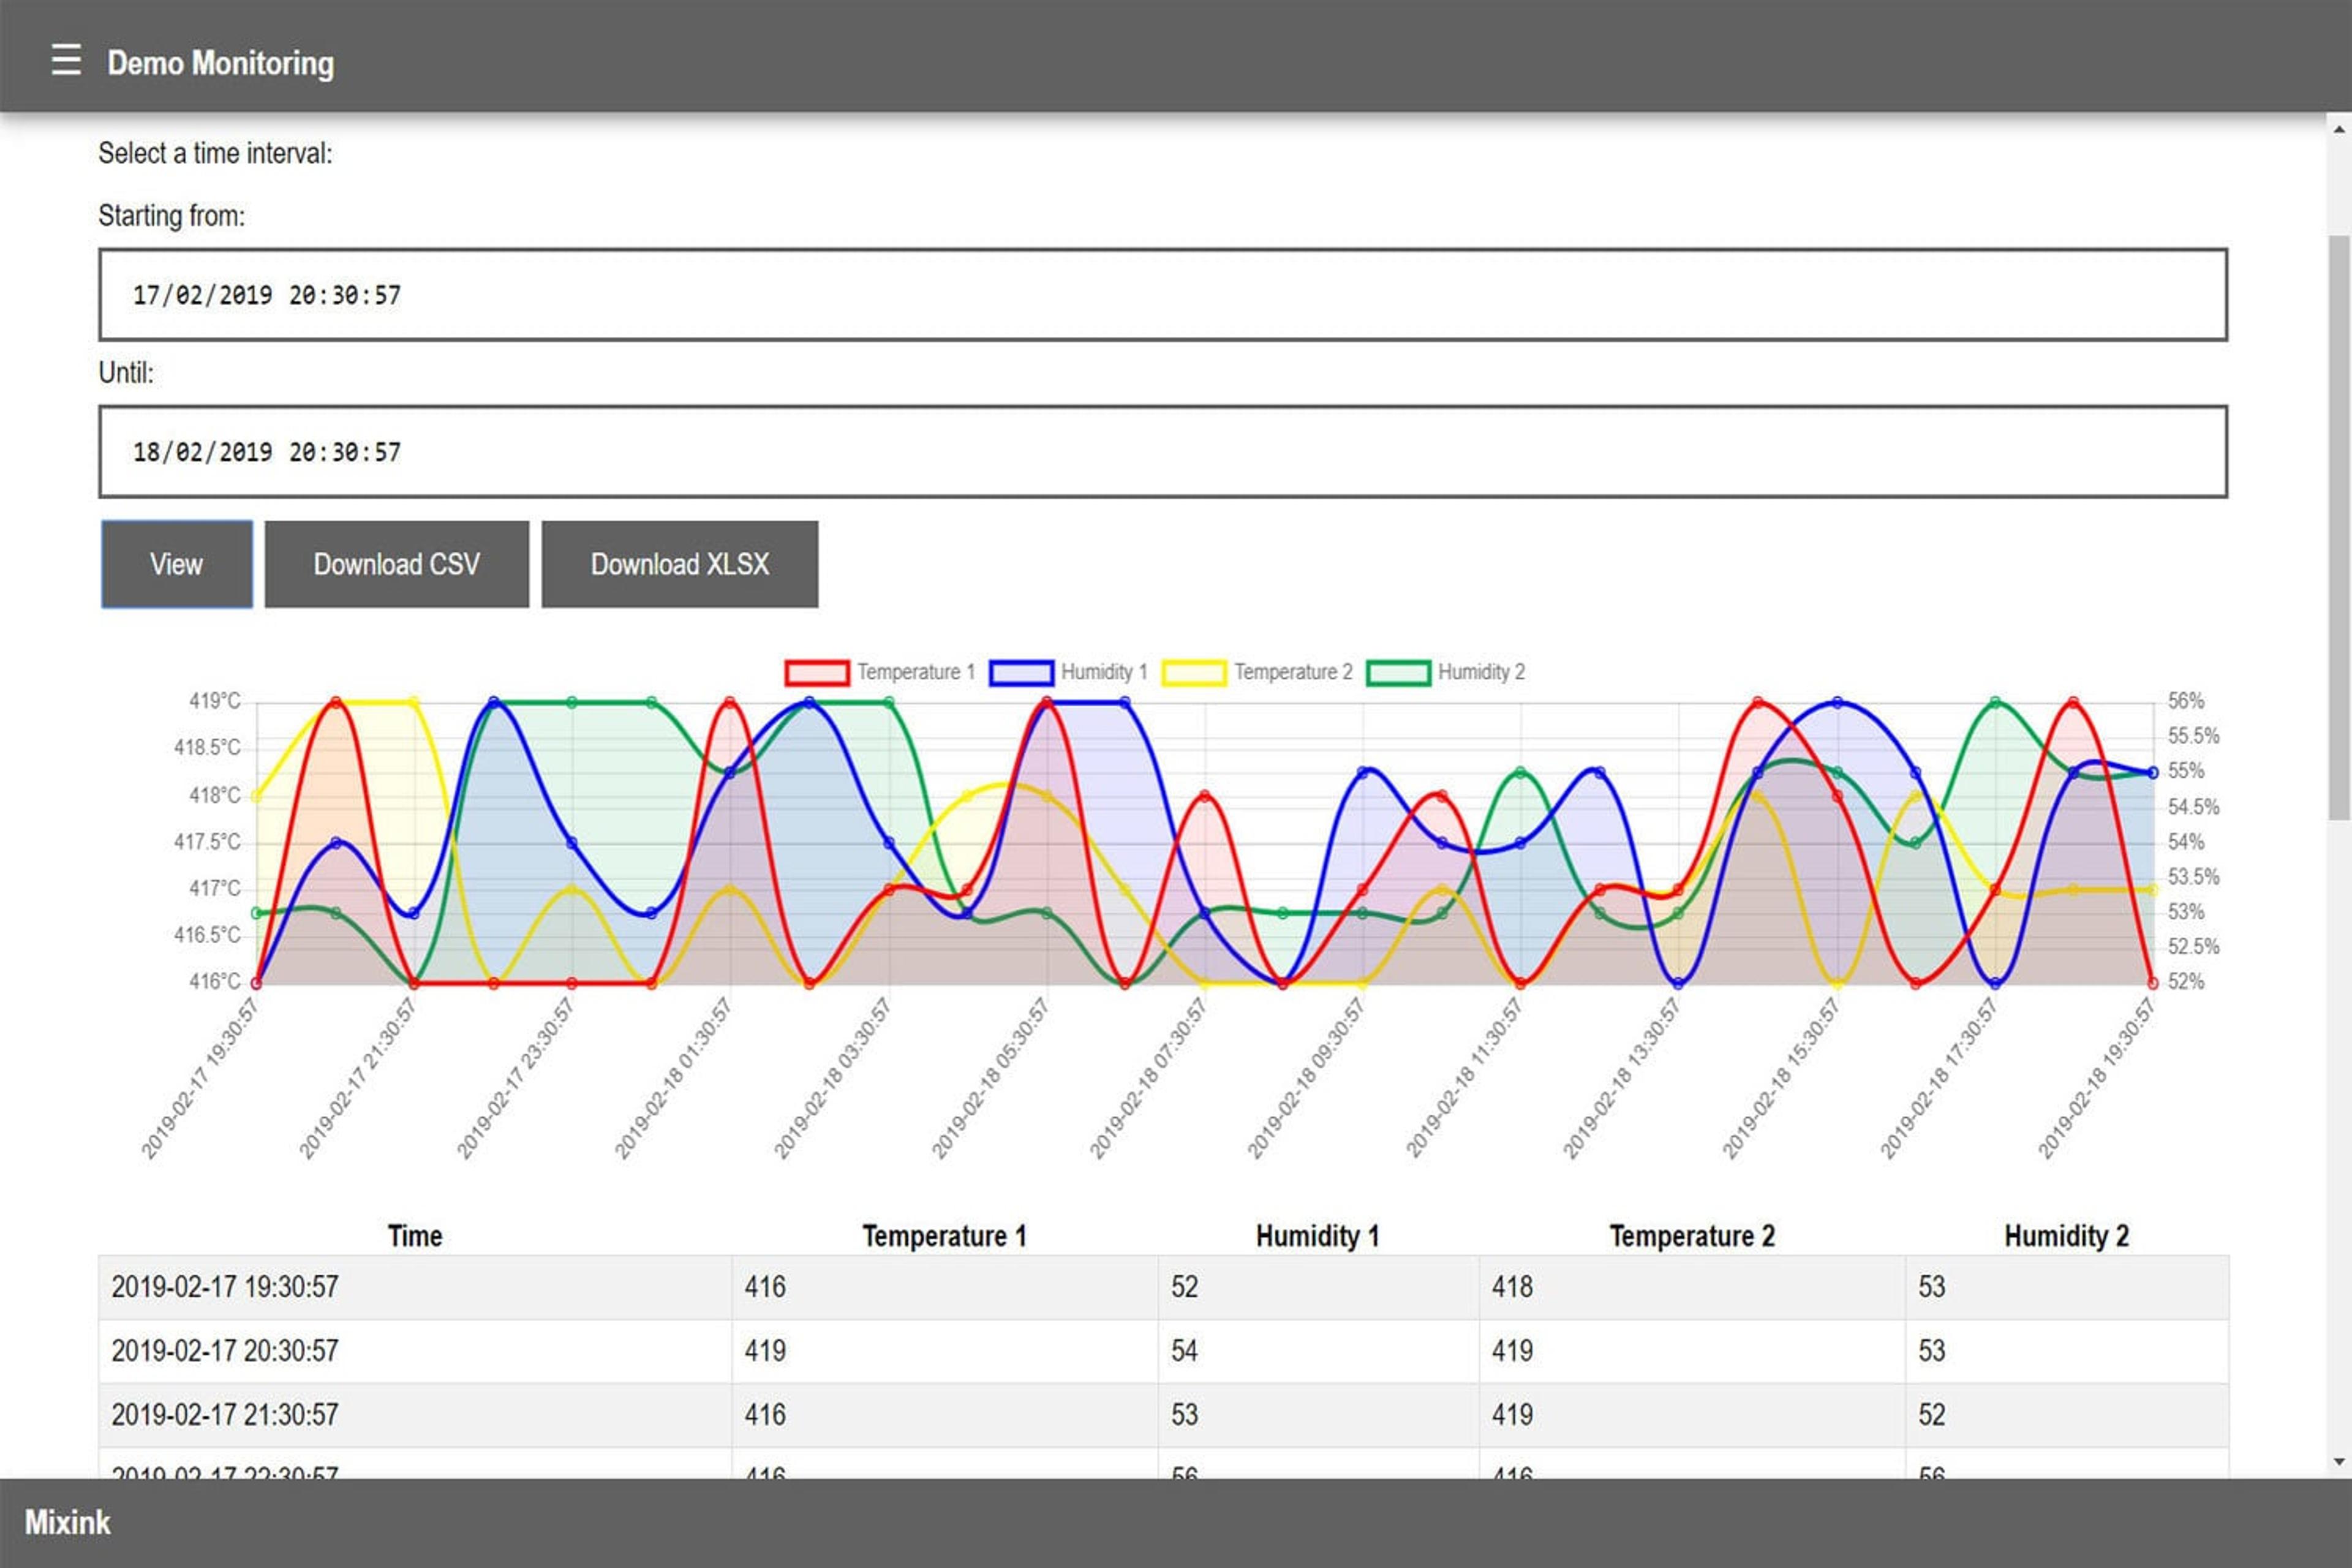The width and height of the screenshot is (2352, 1568).
Task: Toggle Temperature 2 yellow legend swatch
Action: click(x=1194, y=672)
